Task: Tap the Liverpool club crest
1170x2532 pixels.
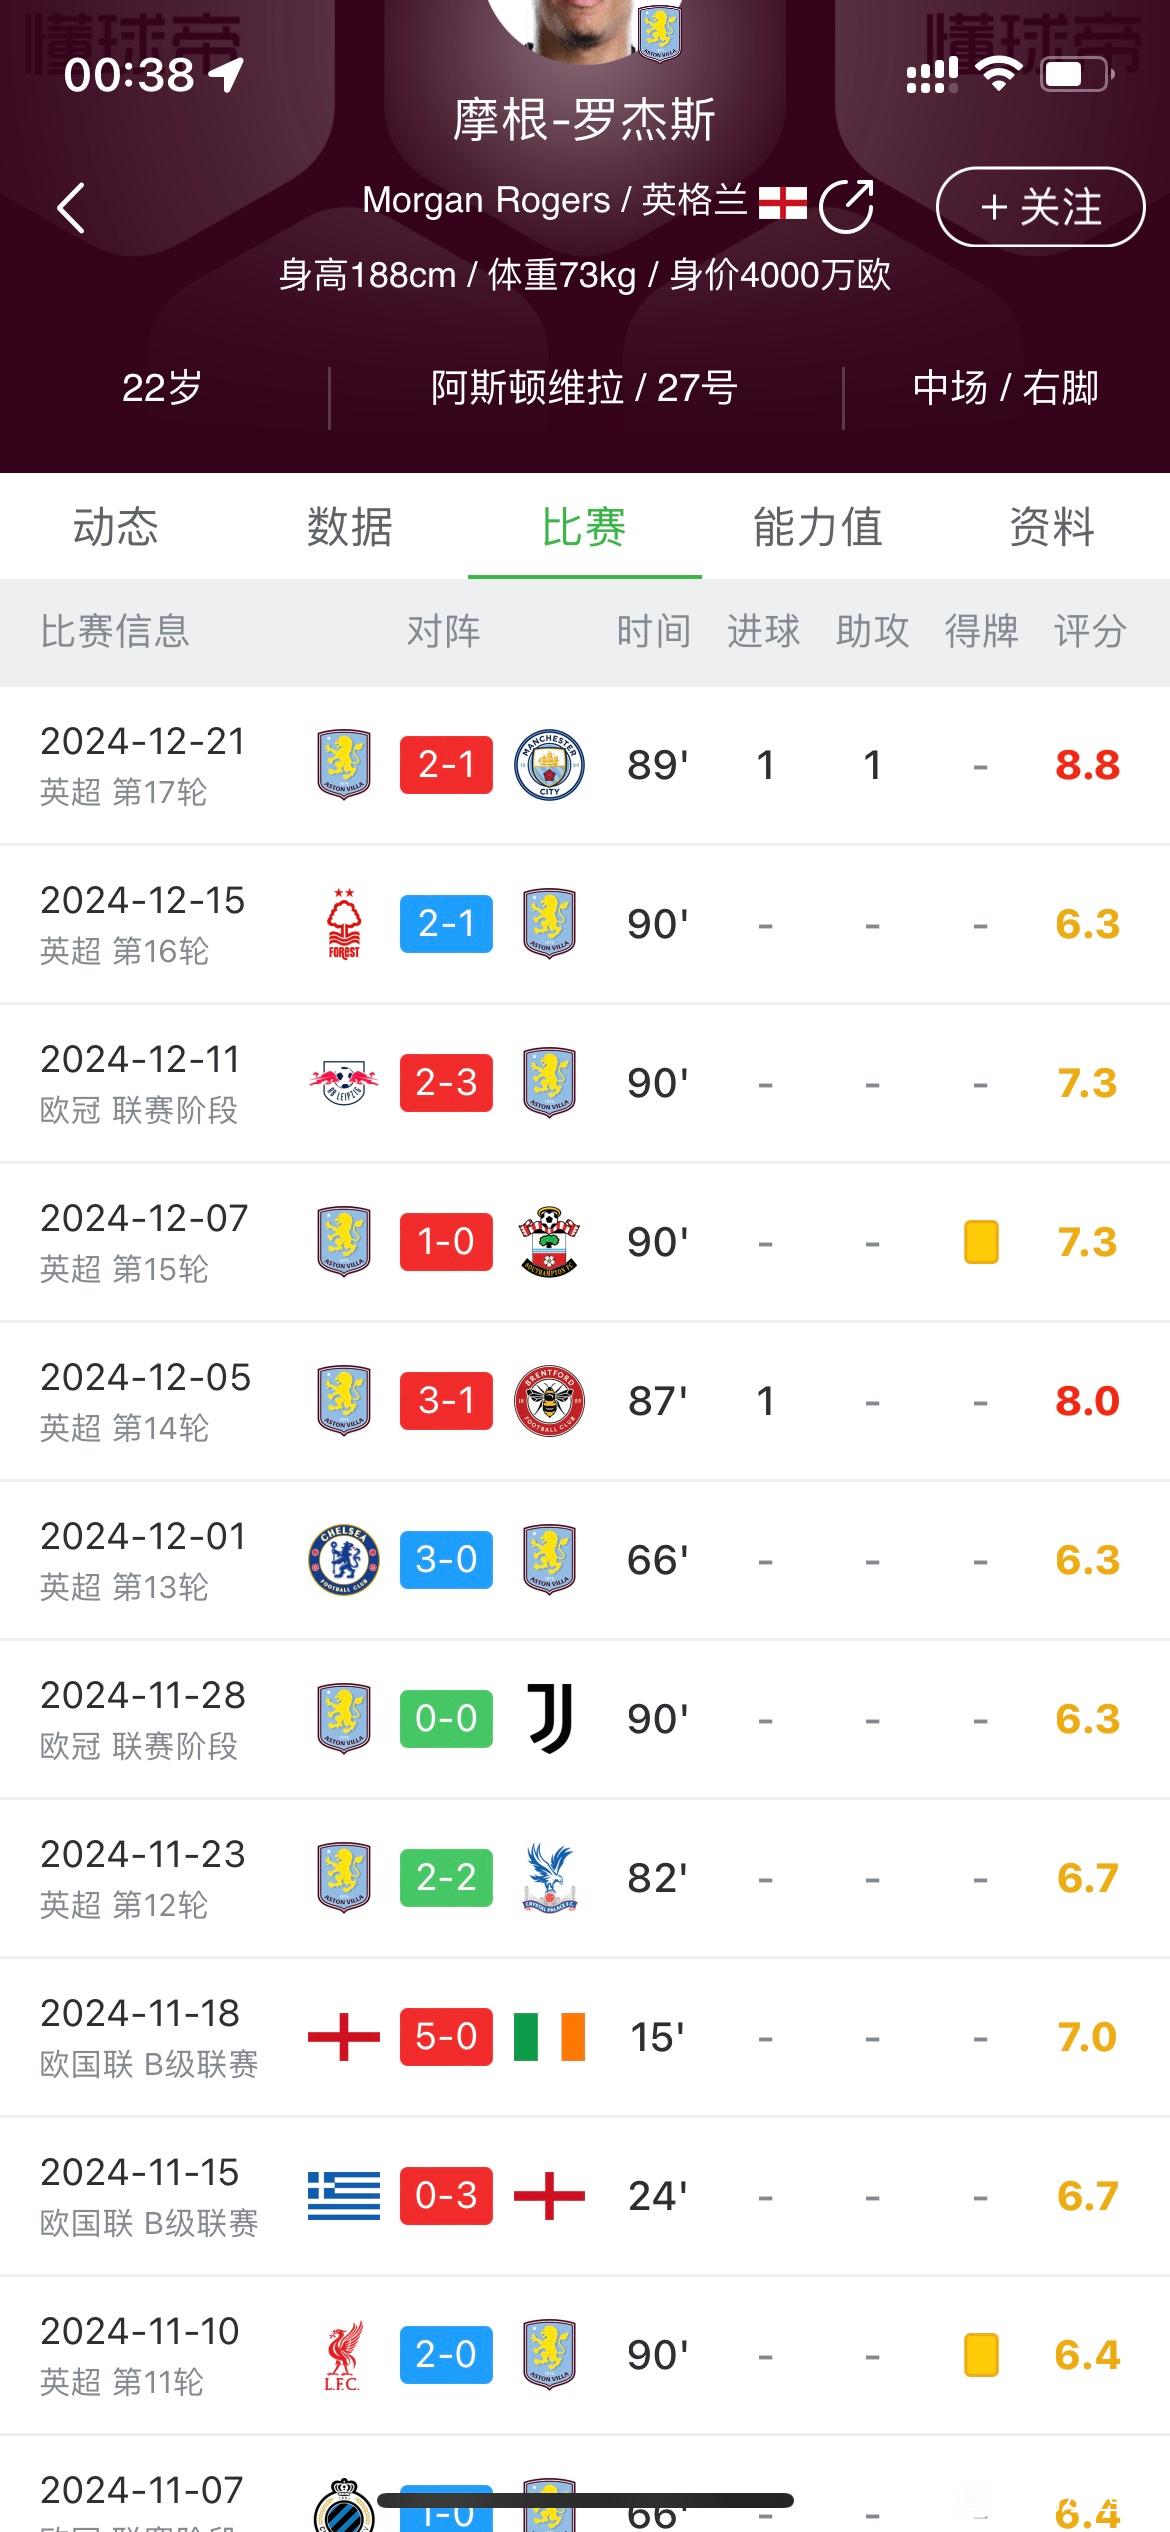Action: (x=344, y=2354)
